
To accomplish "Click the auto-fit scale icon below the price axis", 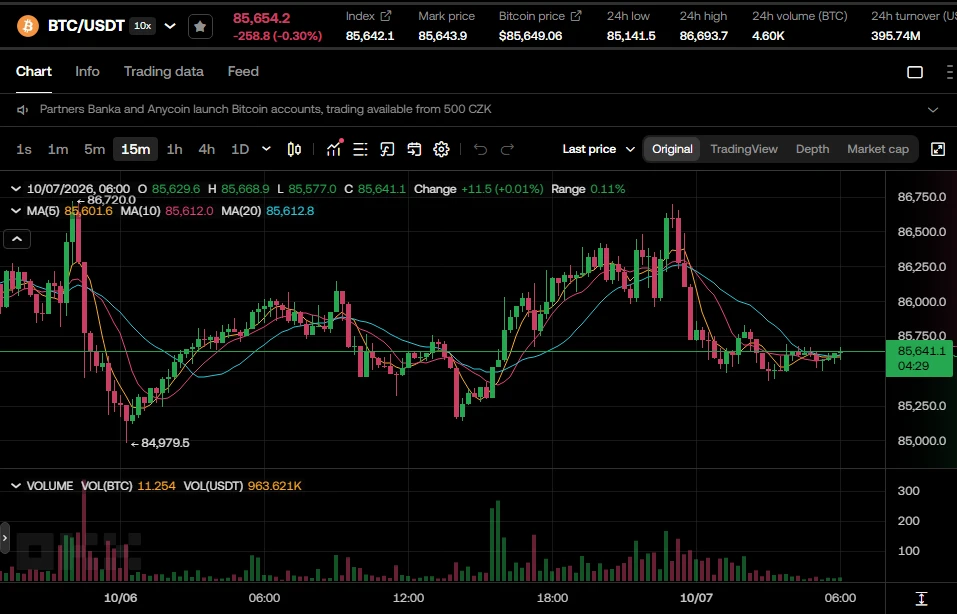I will 922,598.
